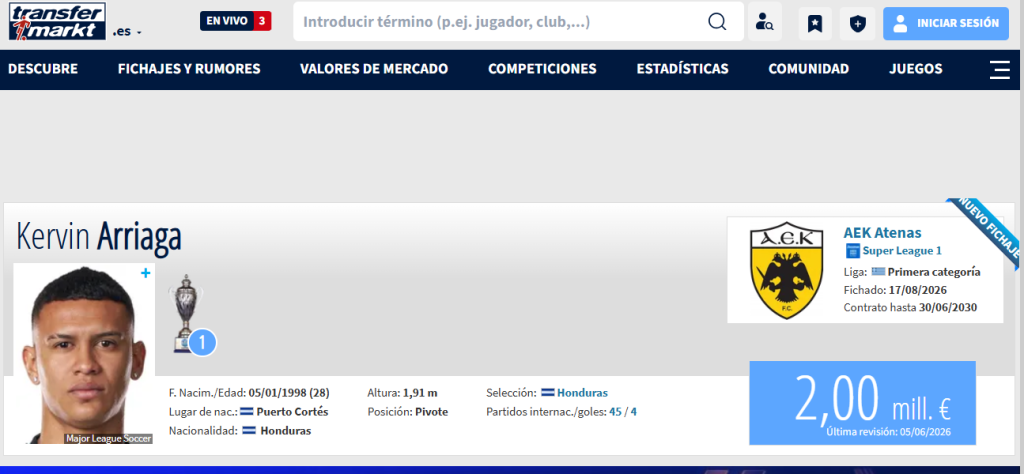Click Contrato hasta 30/06/2030 text

pyautogui.click(x=910, y=308)
